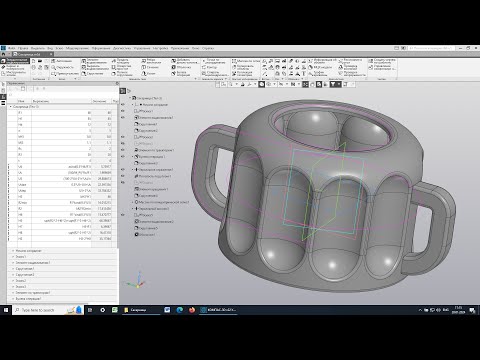Click the text T tool in ribbon
The image size is (480, 360).
[304, 74]
